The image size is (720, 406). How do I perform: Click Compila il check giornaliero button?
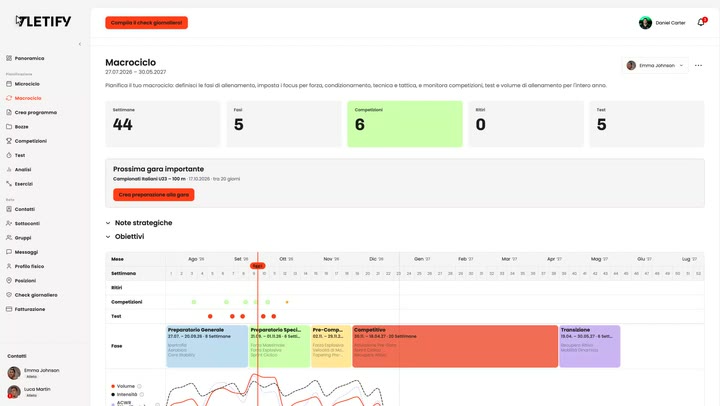(x=146, y=23)
